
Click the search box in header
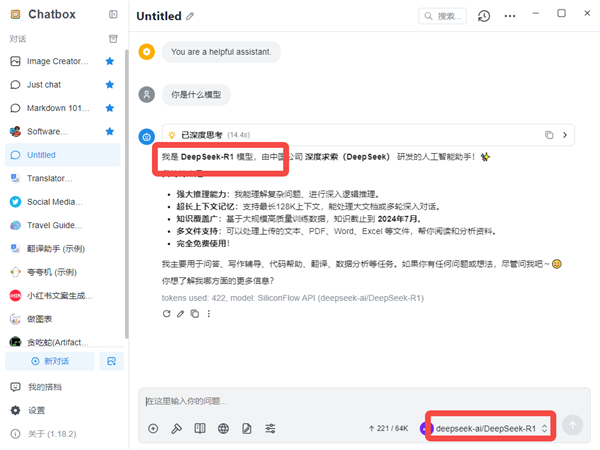(442, 16)
